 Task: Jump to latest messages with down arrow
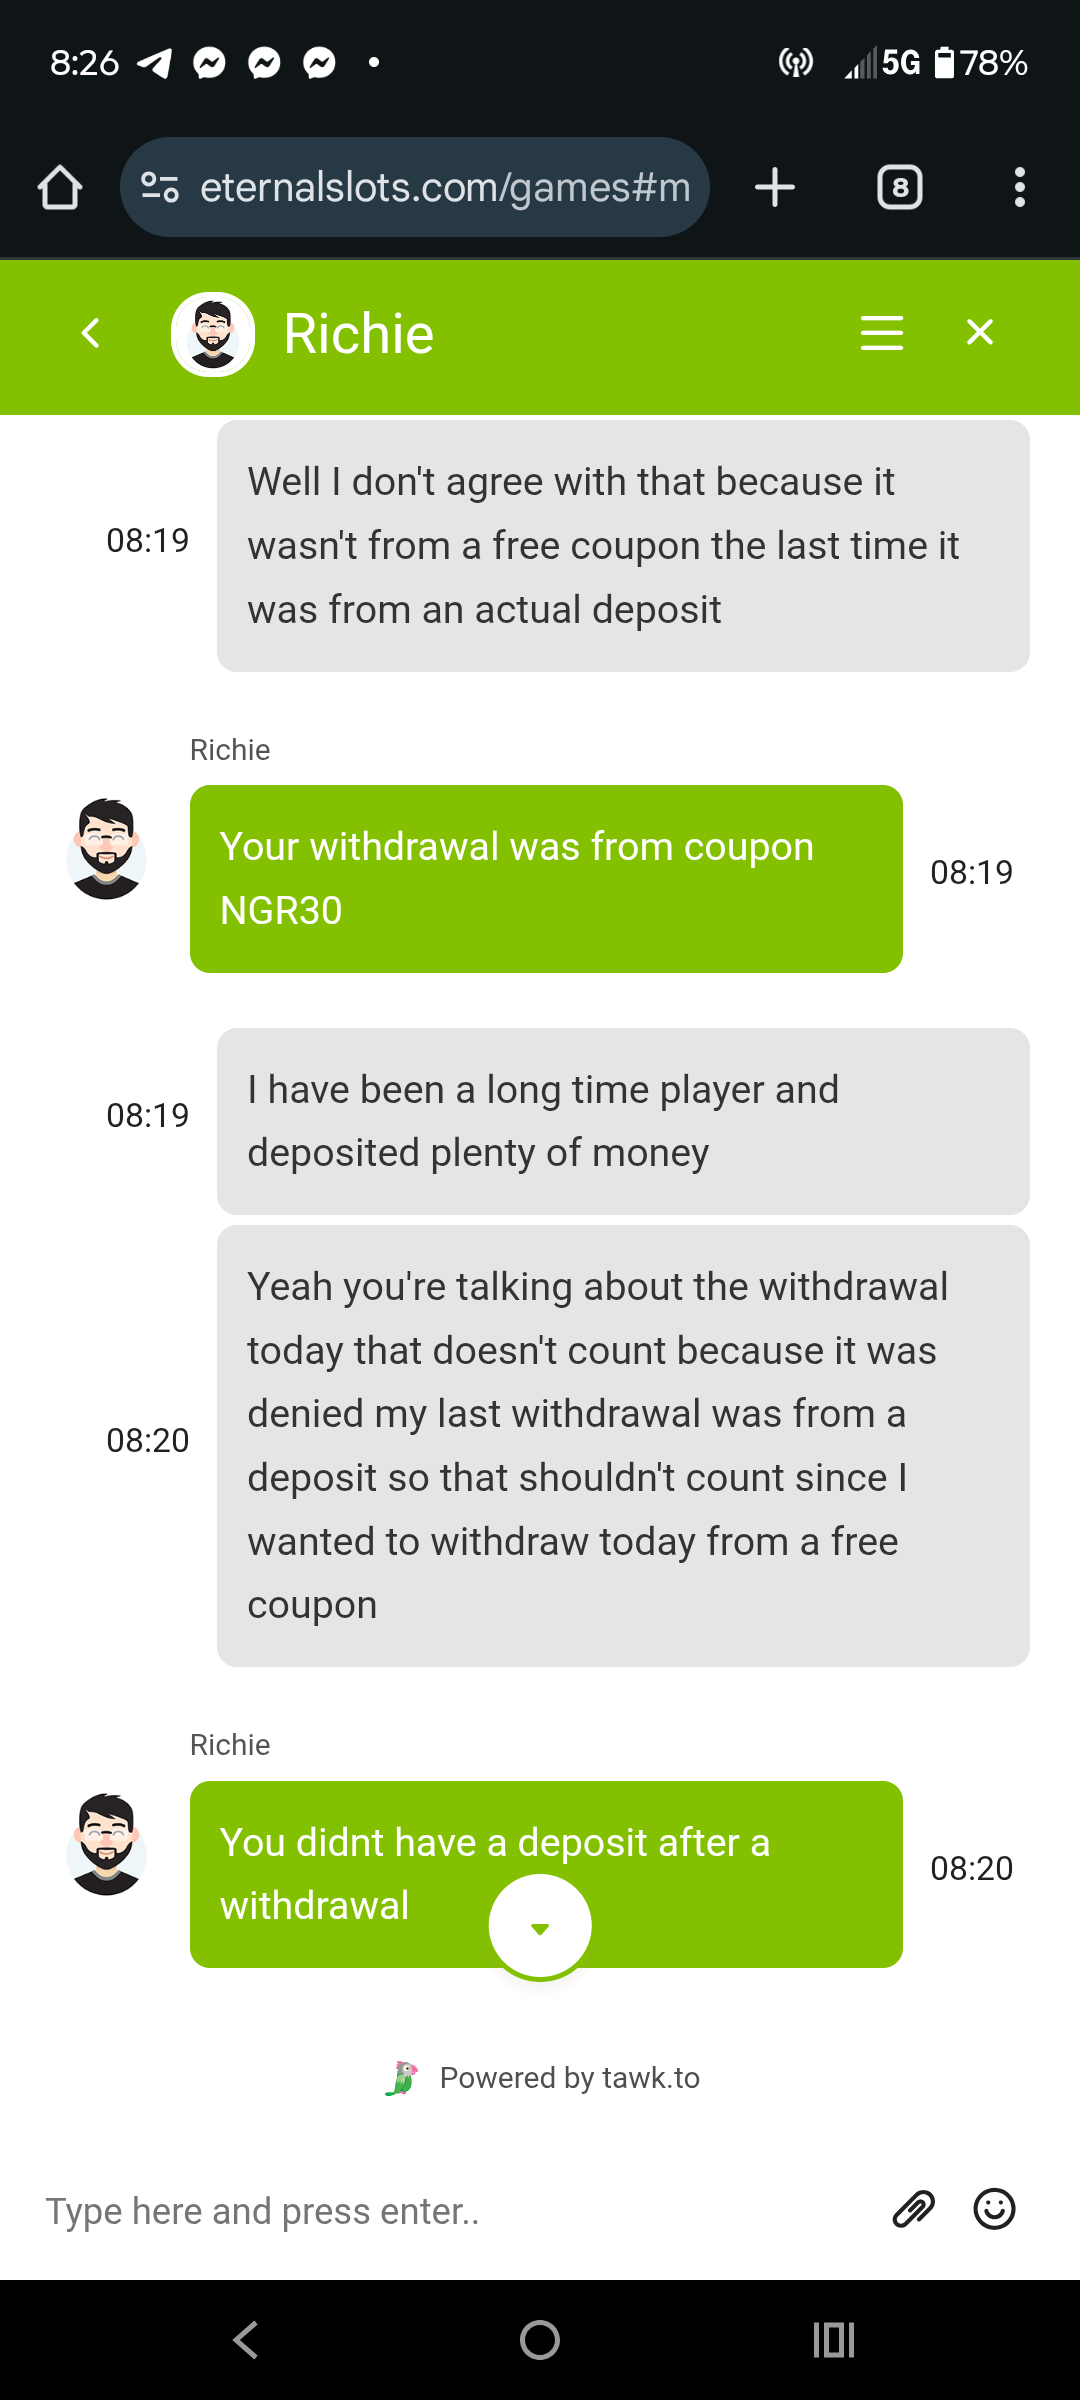click(540, 1927)
